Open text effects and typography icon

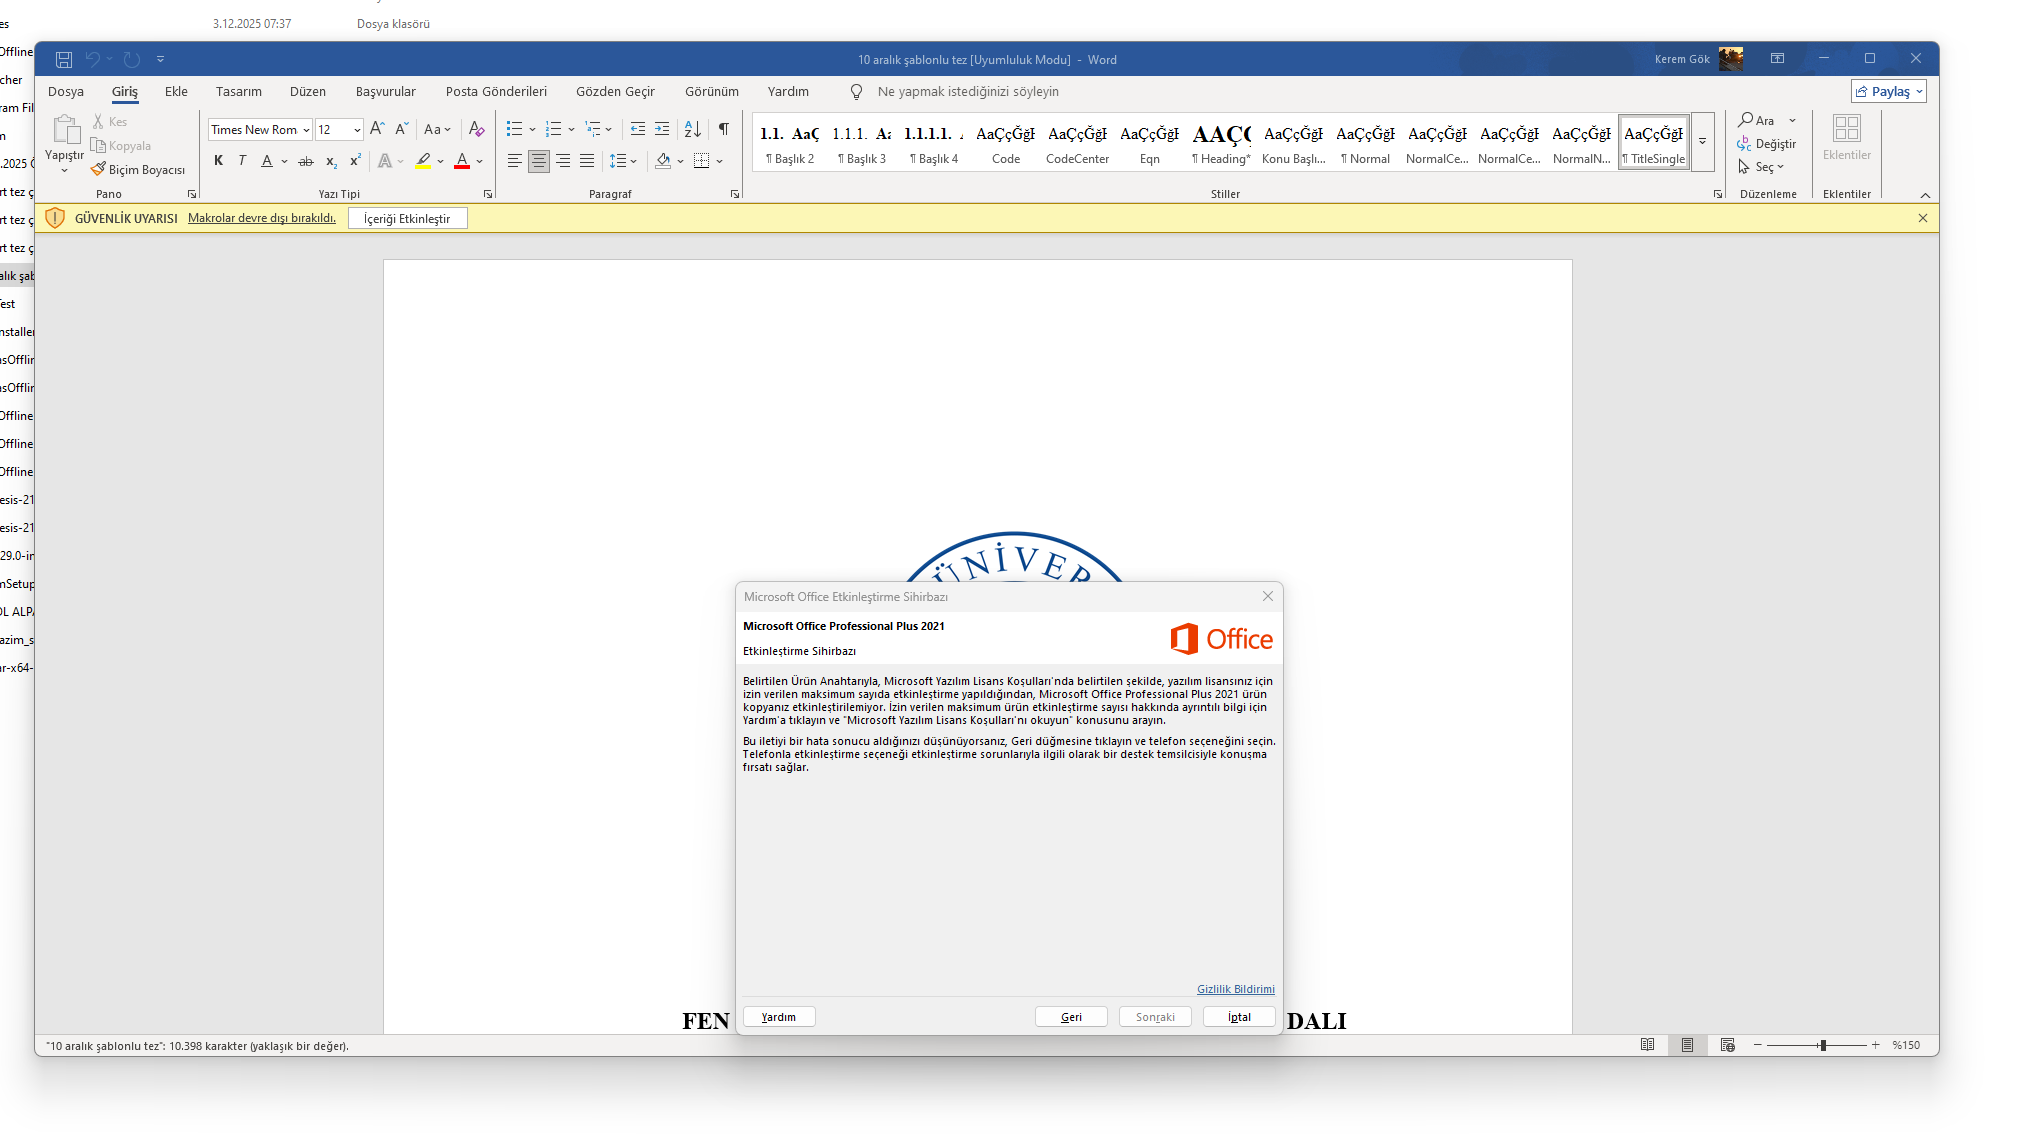point(385,161)
